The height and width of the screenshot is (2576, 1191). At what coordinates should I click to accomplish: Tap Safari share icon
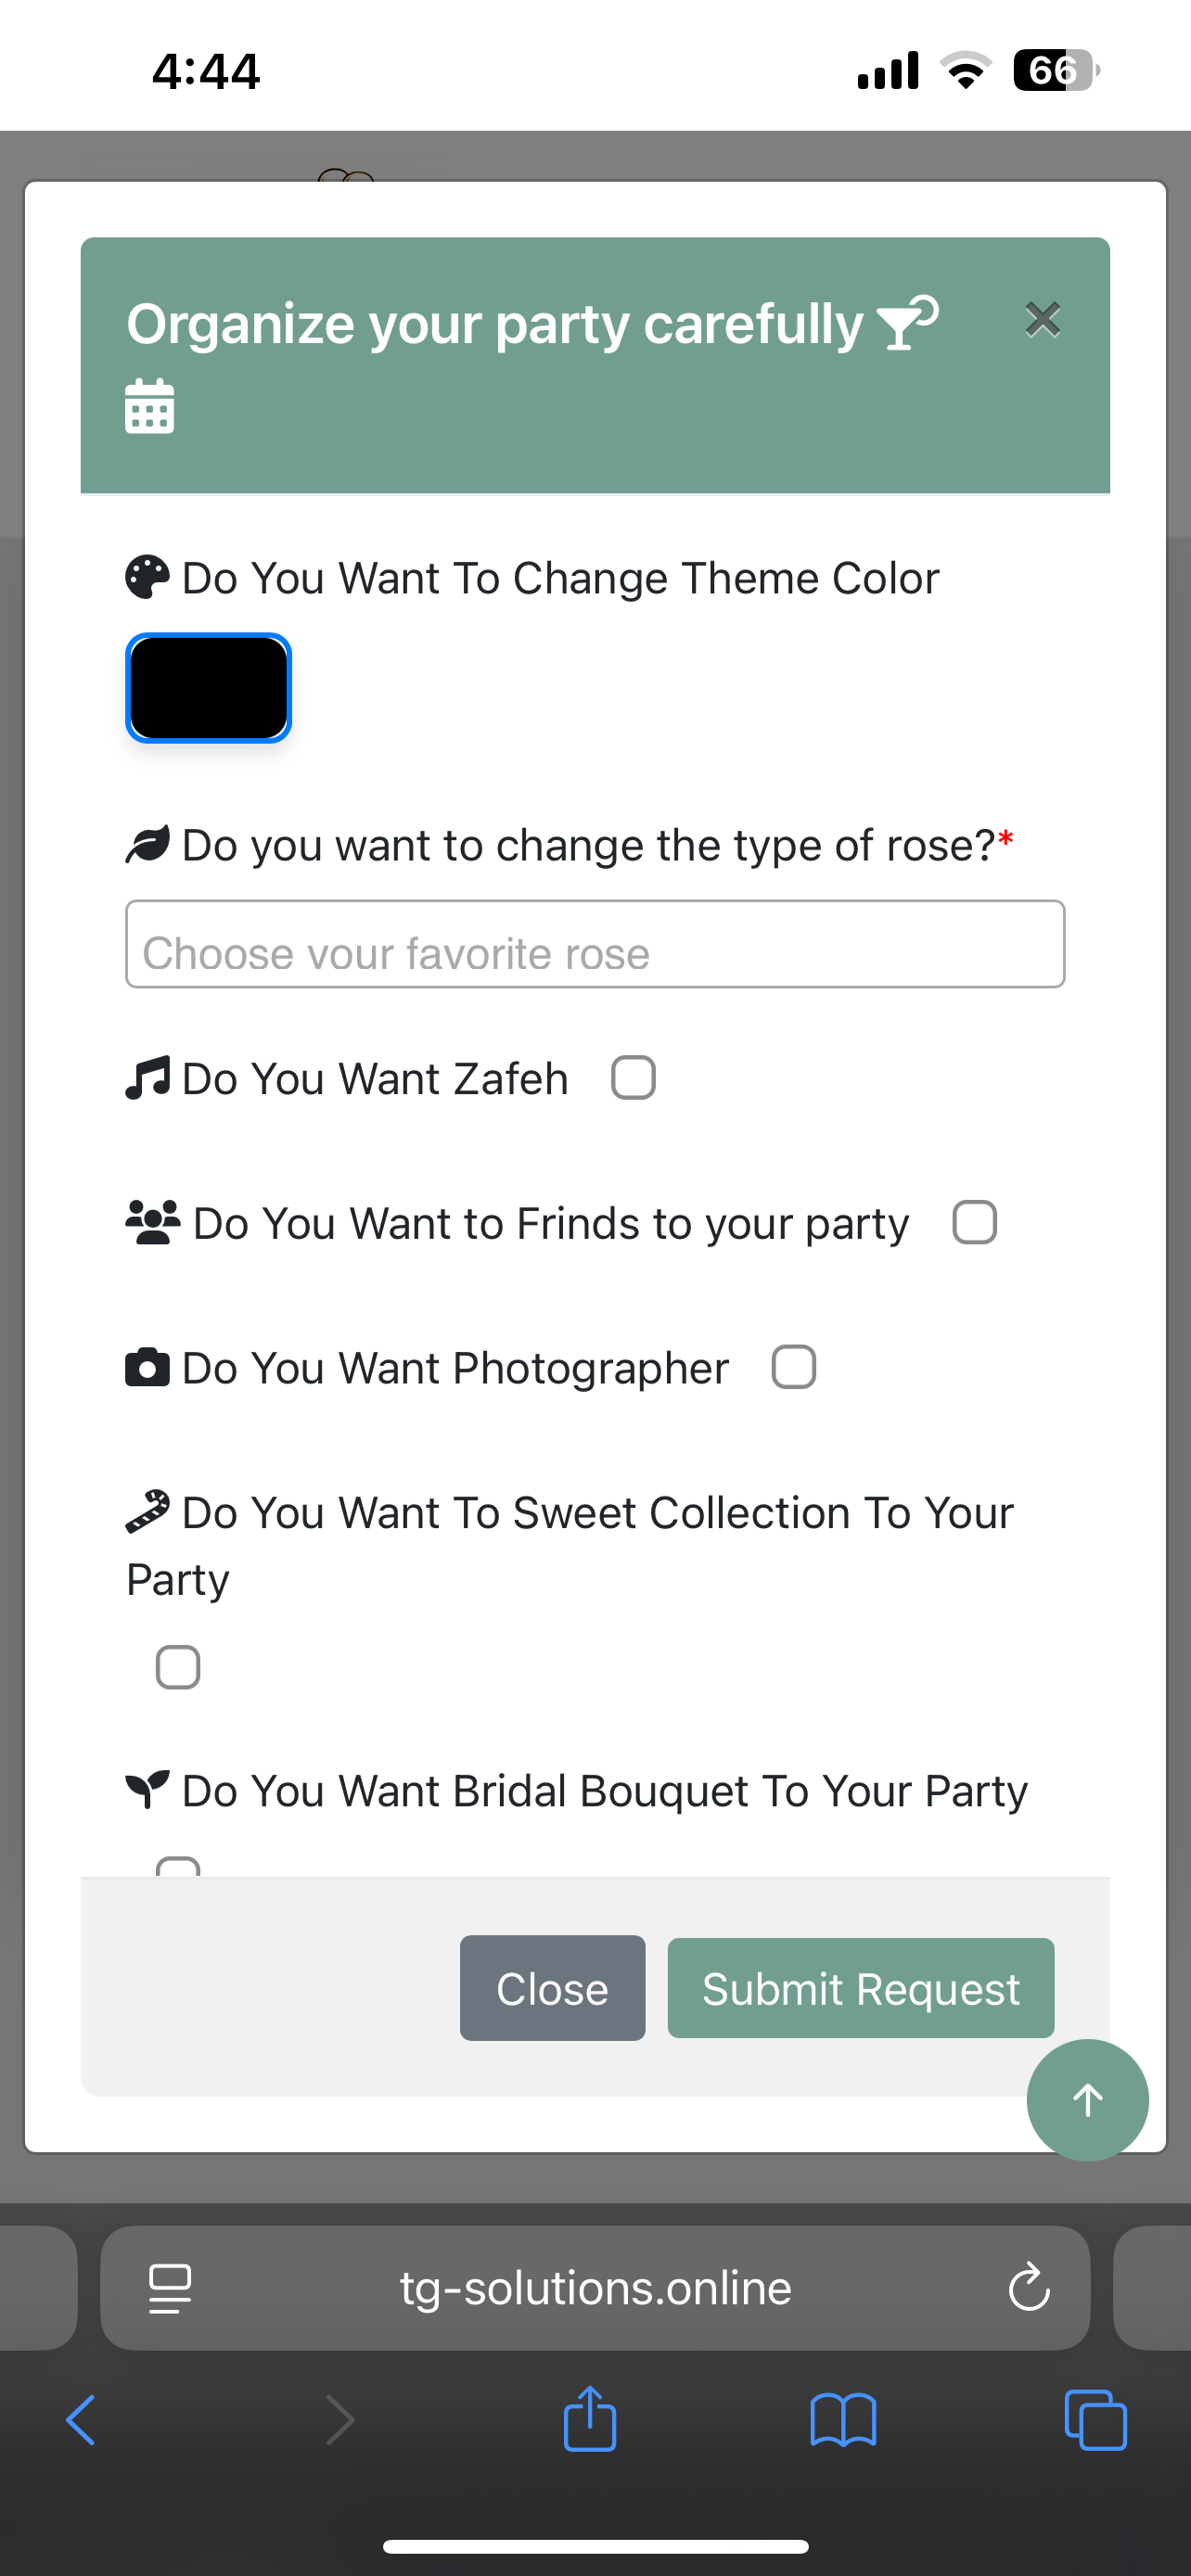point(590,2418)
